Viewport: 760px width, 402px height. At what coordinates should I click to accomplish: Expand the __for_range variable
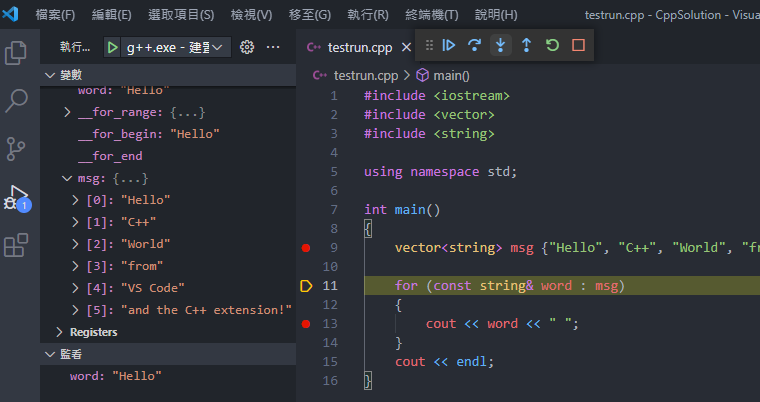[x=67, y=113]
